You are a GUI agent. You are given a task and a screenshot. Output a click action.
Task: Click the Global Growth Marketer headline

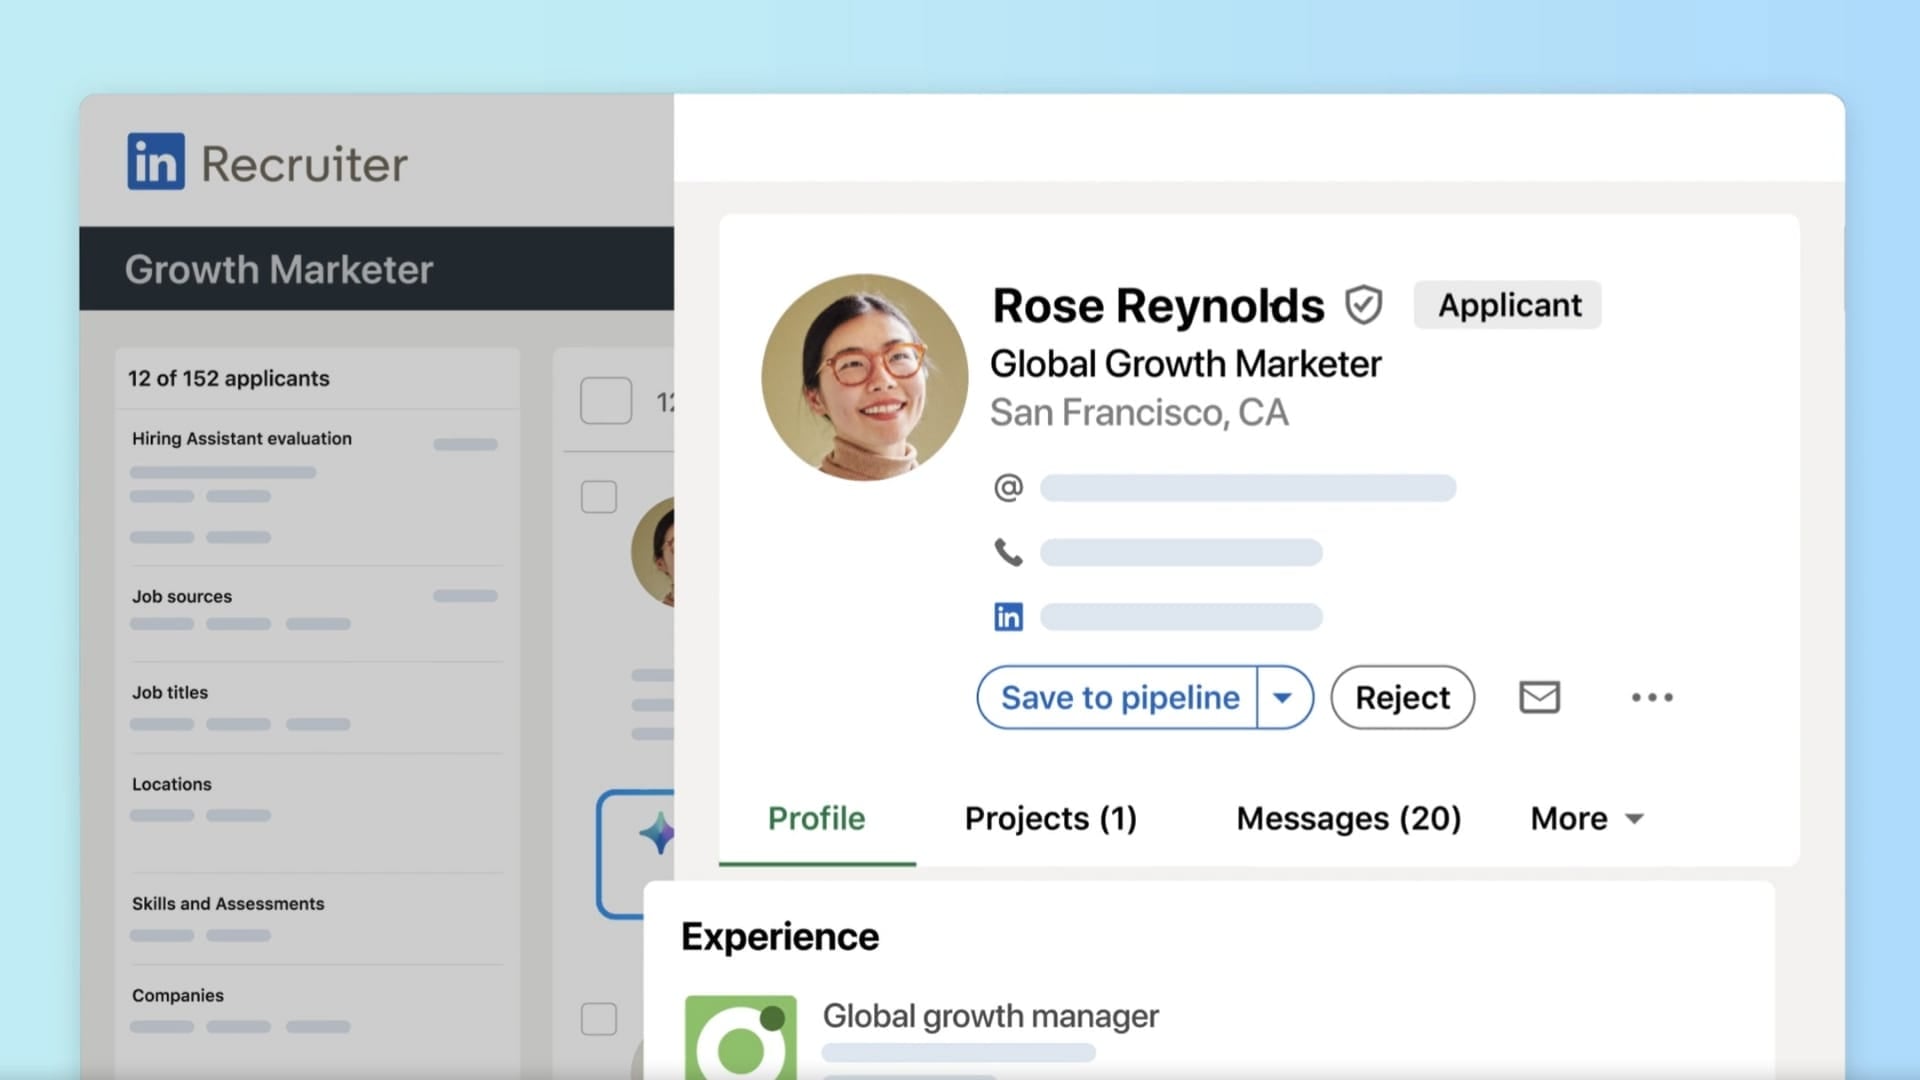(1185, 364)
